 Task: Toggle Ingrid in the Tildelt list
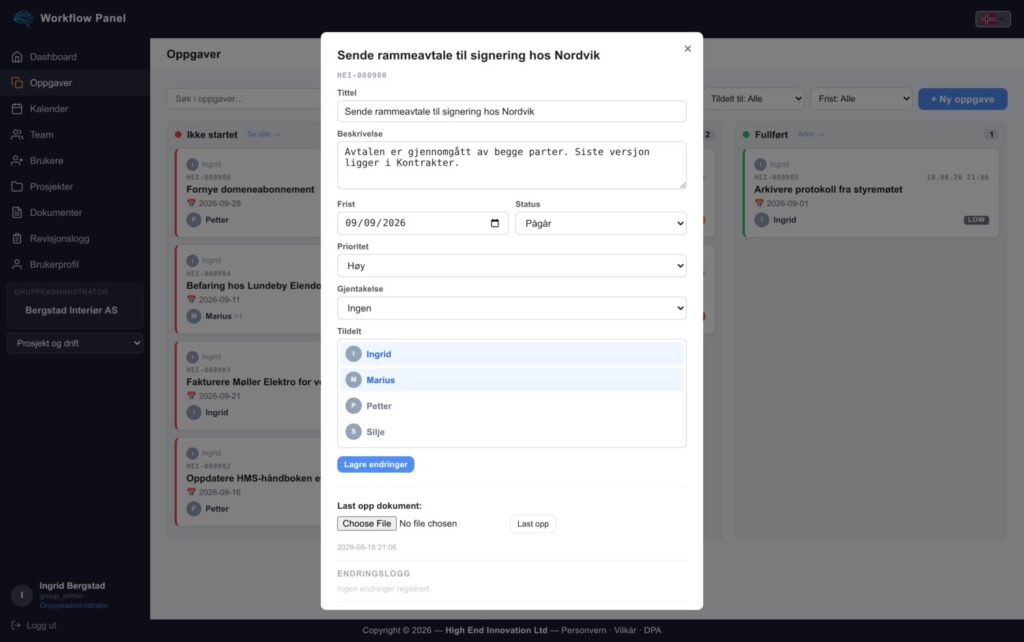coord(511,354)
